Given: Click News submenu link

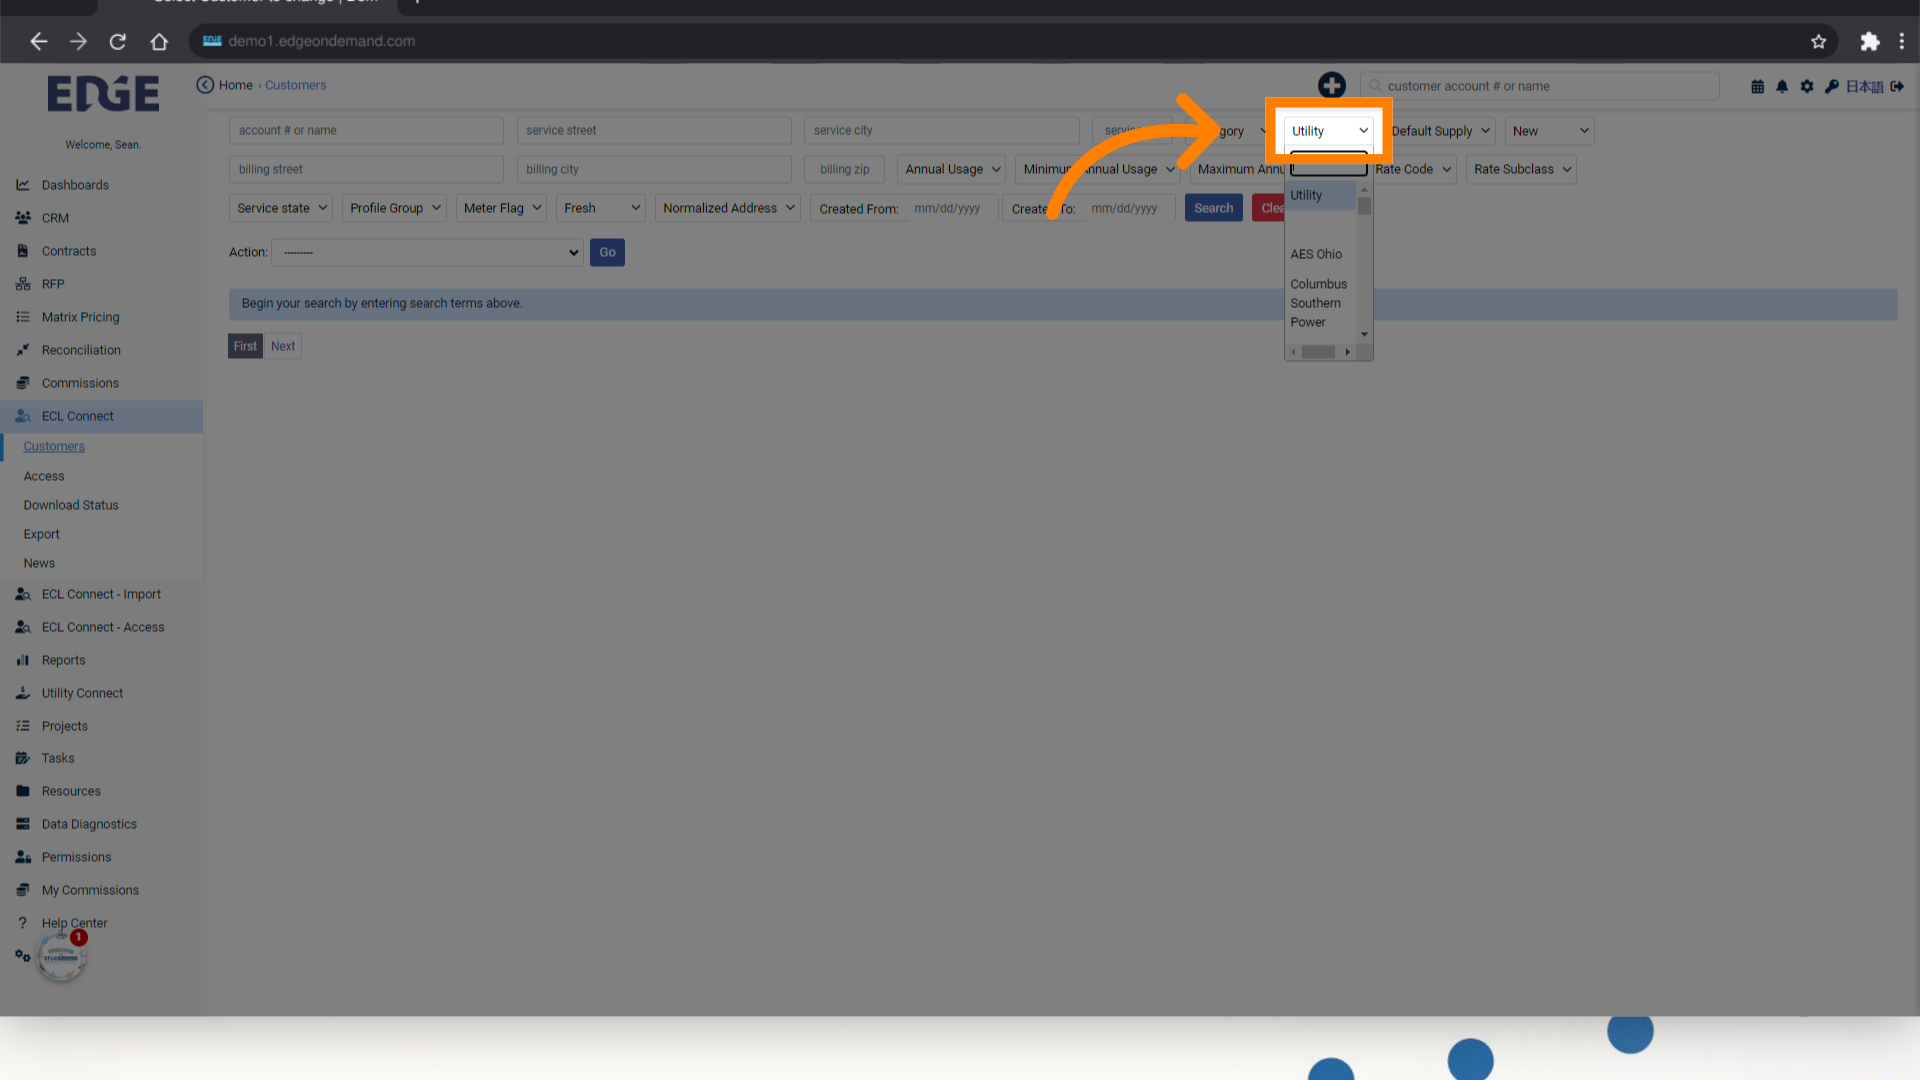Looking at the screenshot, I should (39, 563).
